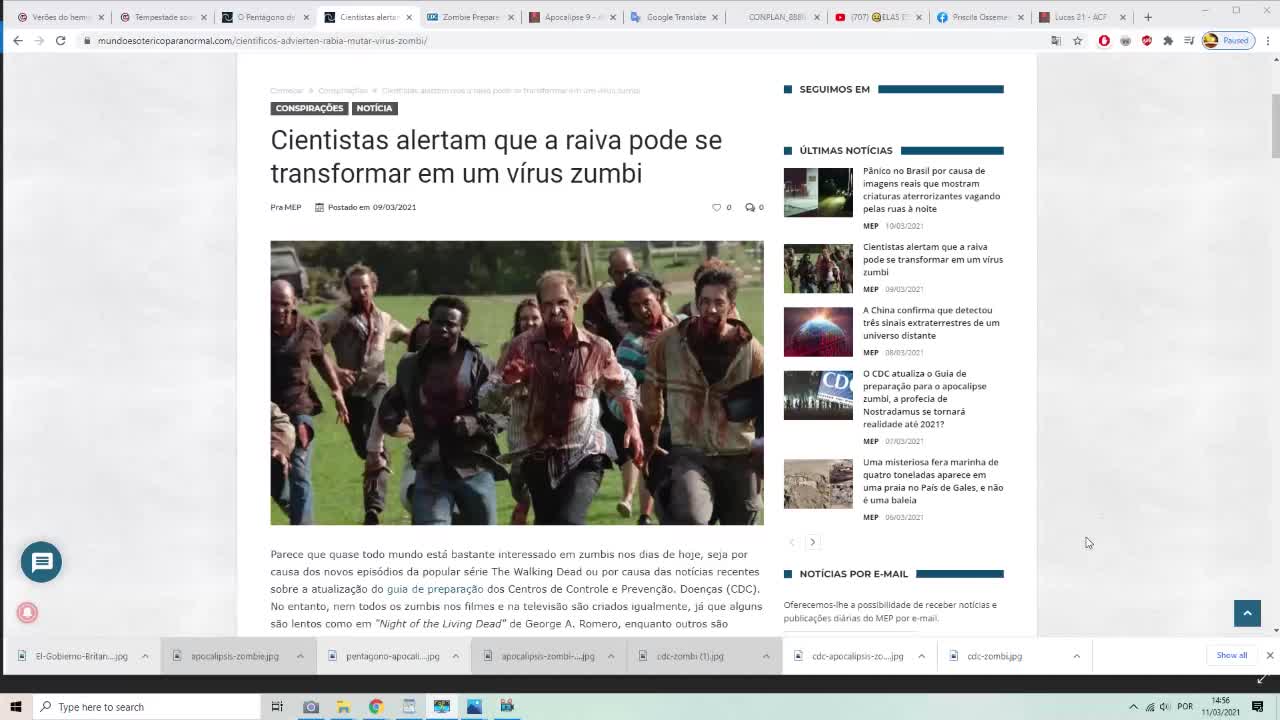Switch to the Zombie Prepare tab
This screenshot has height=720, width=1280.
470,17
